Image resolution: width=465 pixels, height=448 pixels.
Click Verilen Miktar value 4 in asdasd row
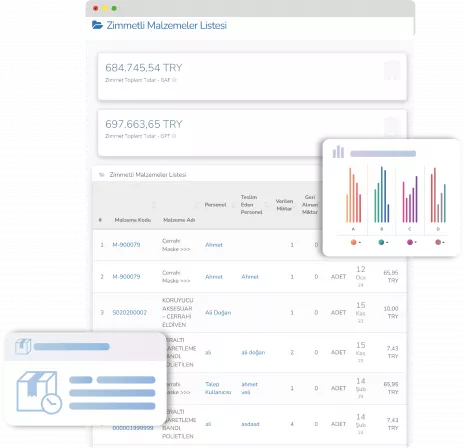coord(292,424)
